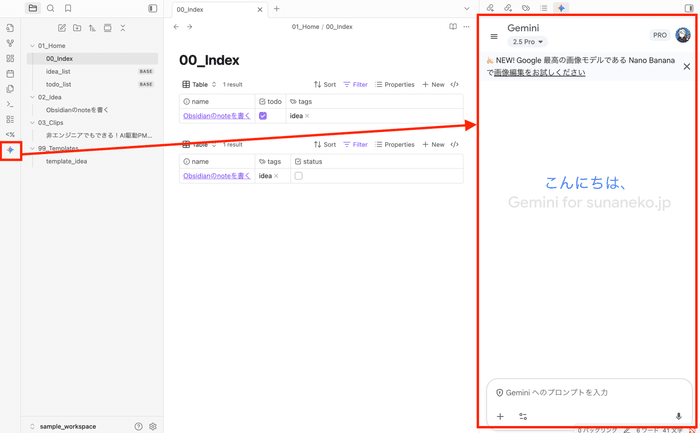Open the command palette ribbon icon
The height and width of the screenshot is (433, 700).
click(x=10, y=104)
